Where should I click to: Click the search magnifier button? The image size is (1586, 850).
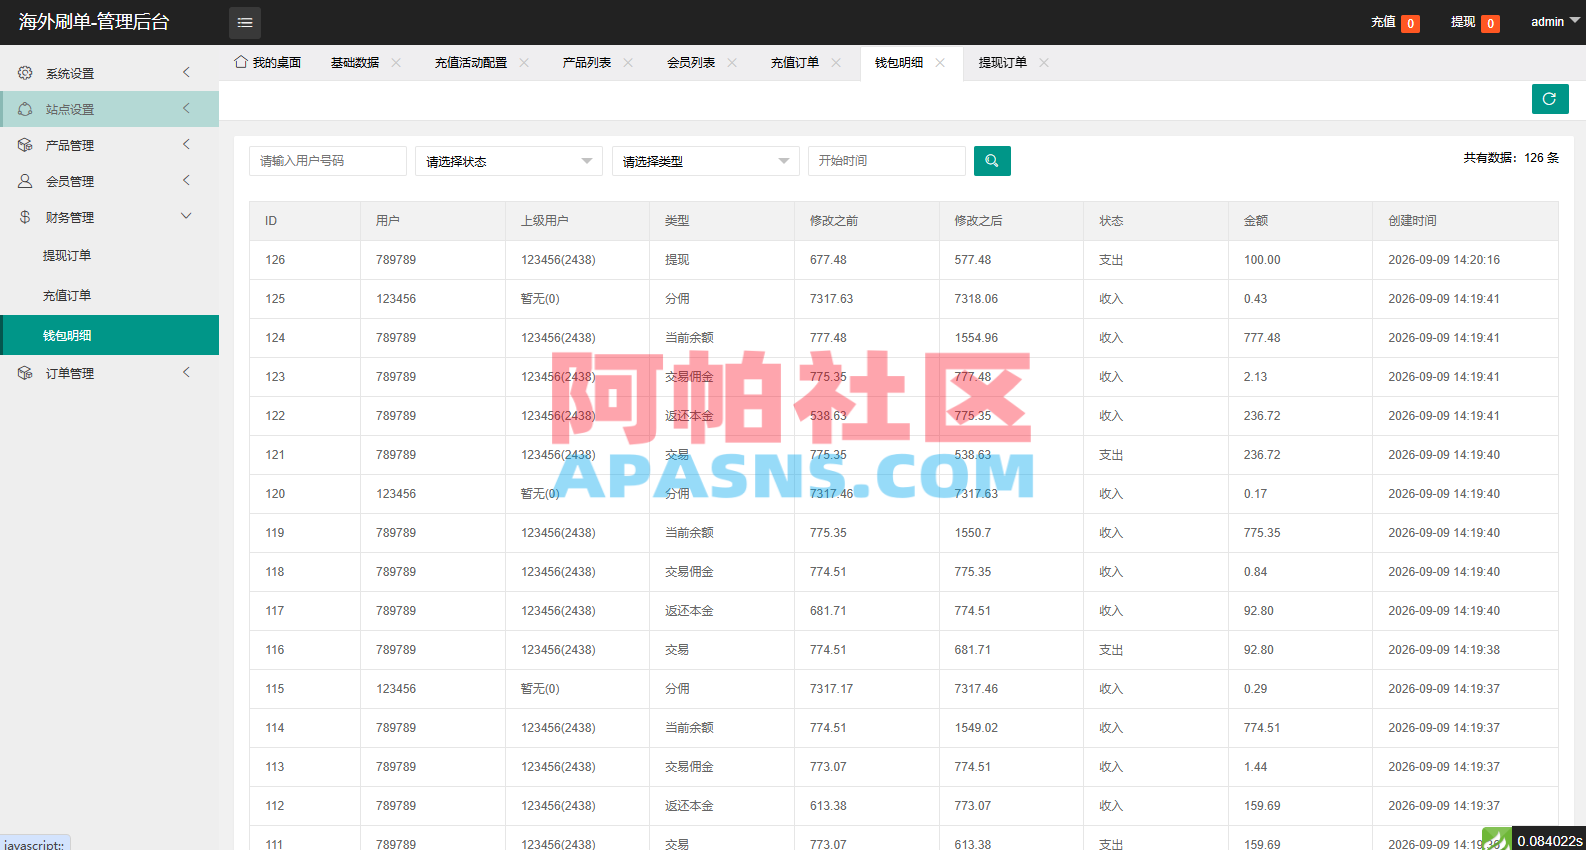(992, 161)
